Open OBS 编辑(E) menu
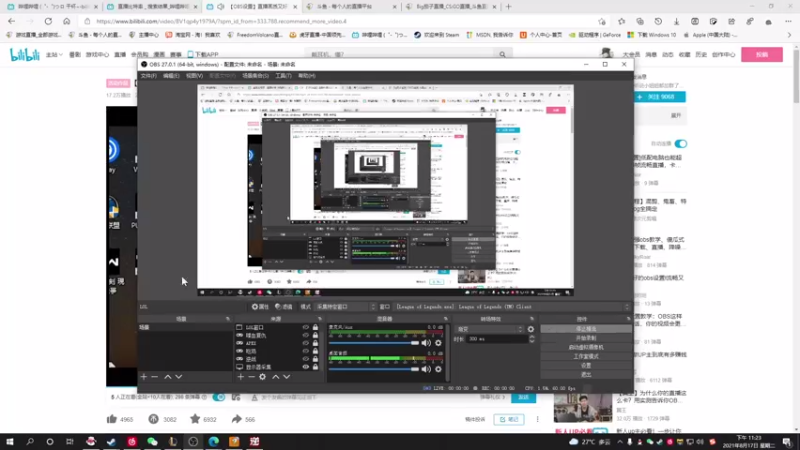The image size is (800, 450). click(171, 76)
